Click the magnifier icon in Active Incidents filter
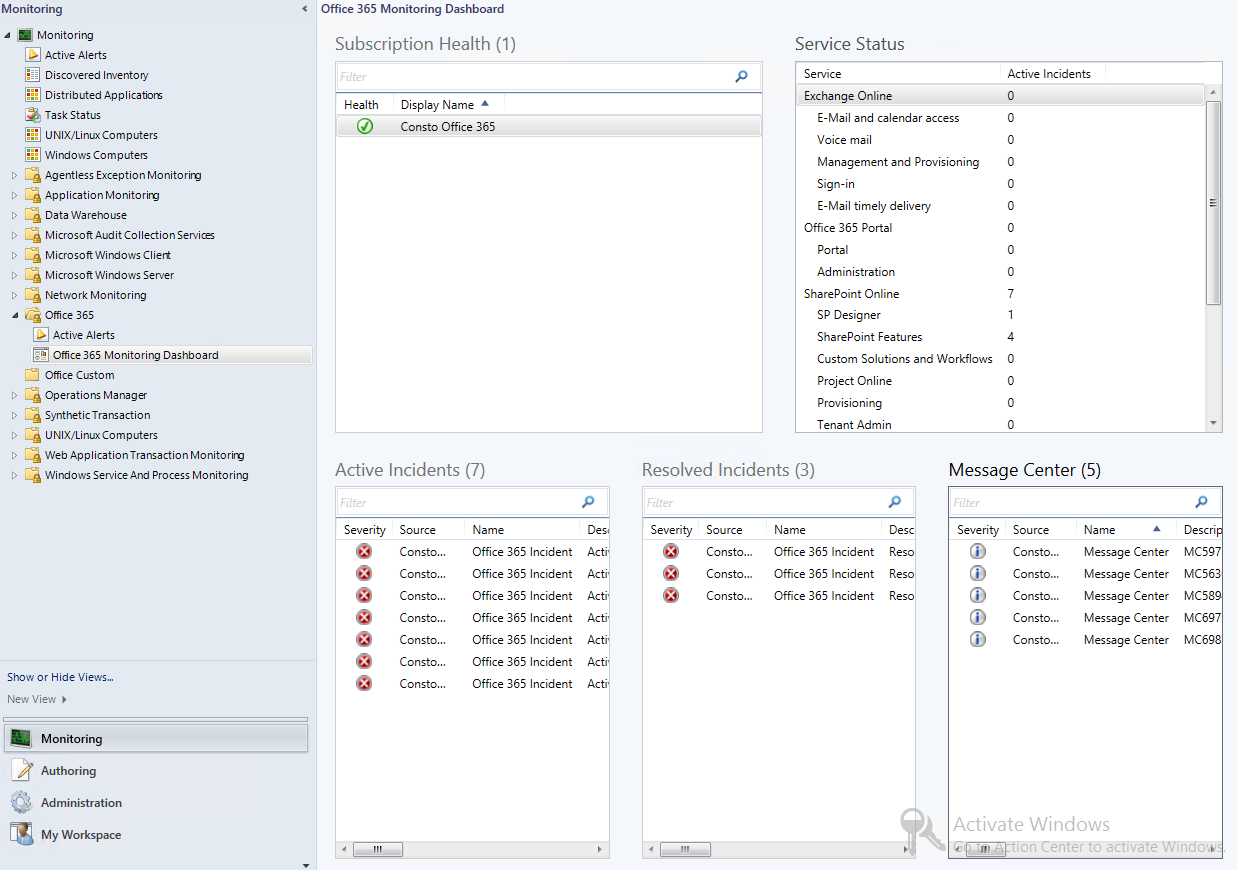The image size is (1237, 870). coord(588,502)
